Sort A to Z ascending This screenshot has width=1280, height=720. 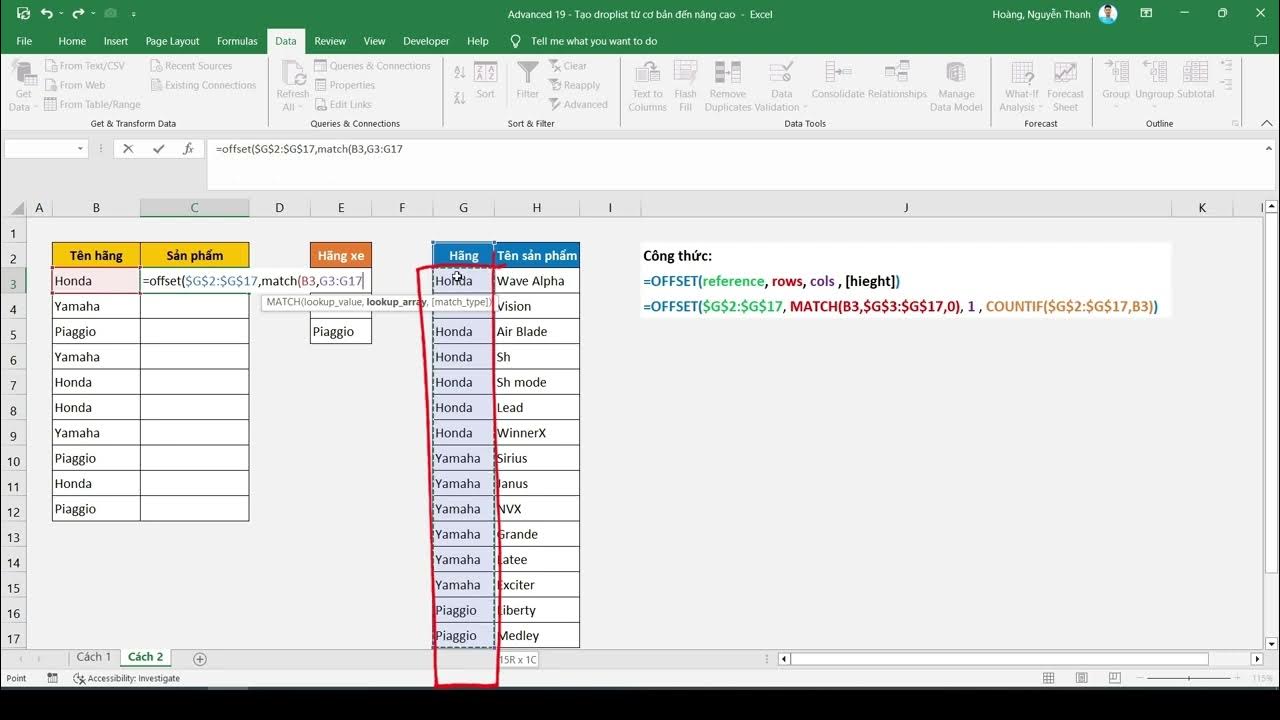click(460, 73)
